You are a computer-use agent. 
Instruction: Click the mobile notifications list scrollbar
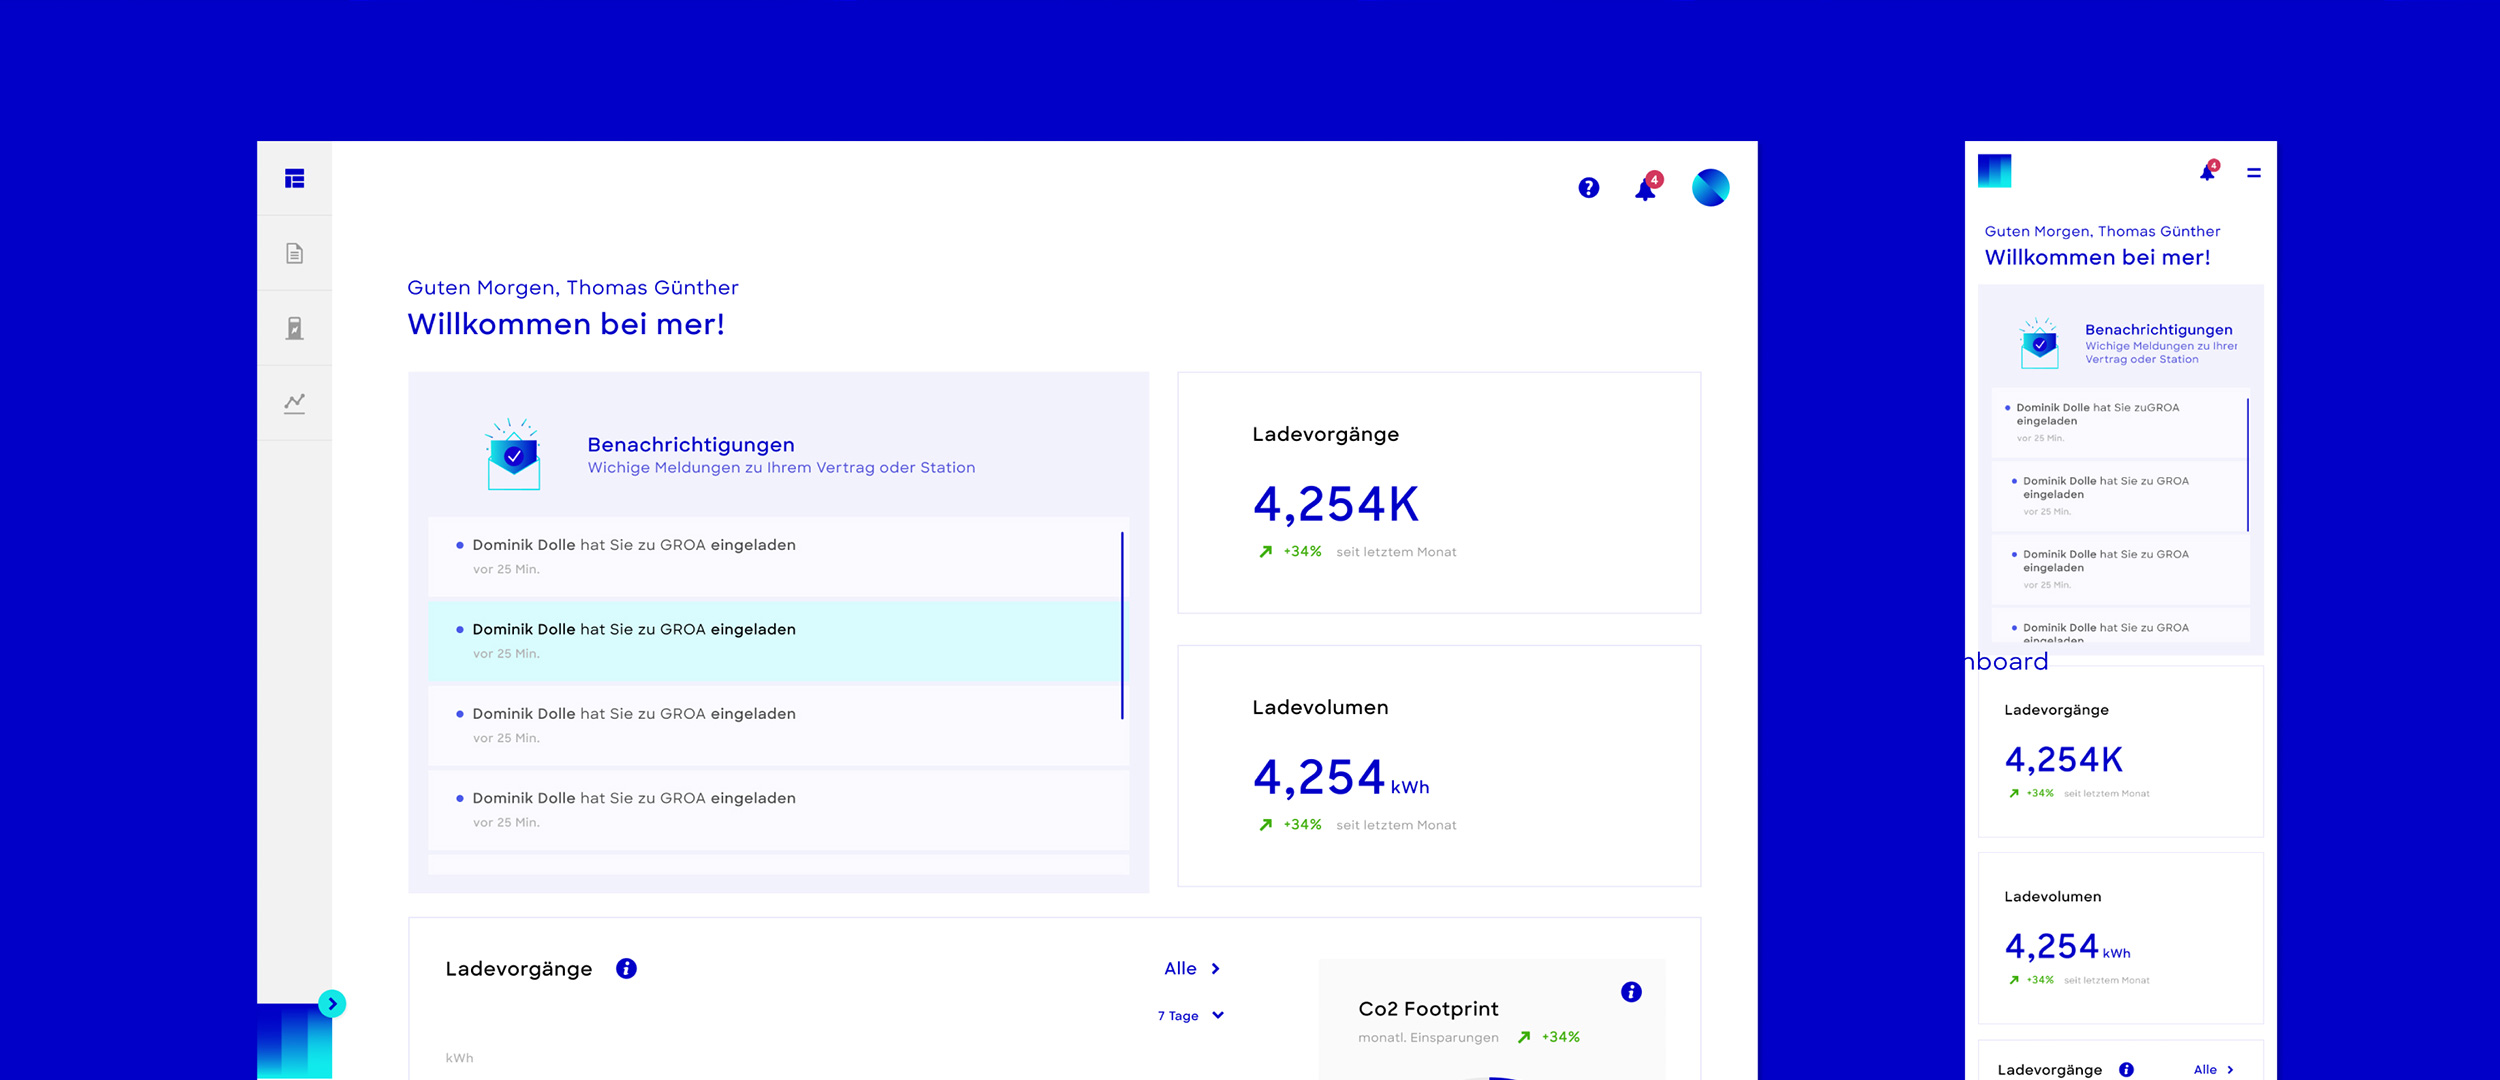(x=2247, y=465)
